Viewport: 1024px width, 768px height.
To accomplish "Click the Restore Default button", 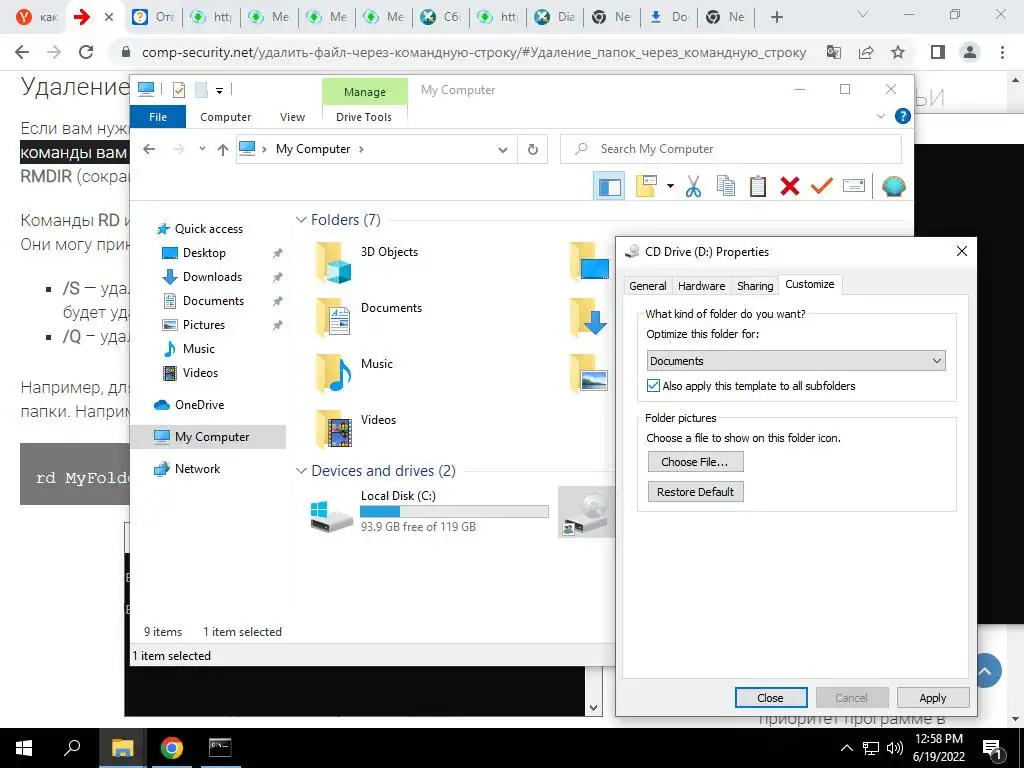I will (x=696, y=492).
